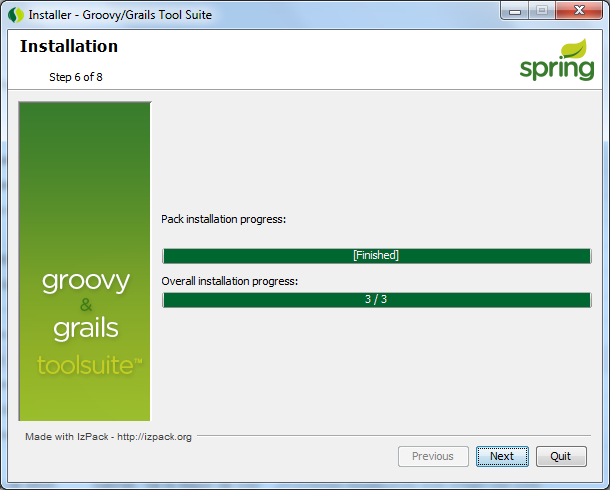610x490 pixels.
Task: Click the pack progress bar showing [Finished]
Action: click(376, 255)
